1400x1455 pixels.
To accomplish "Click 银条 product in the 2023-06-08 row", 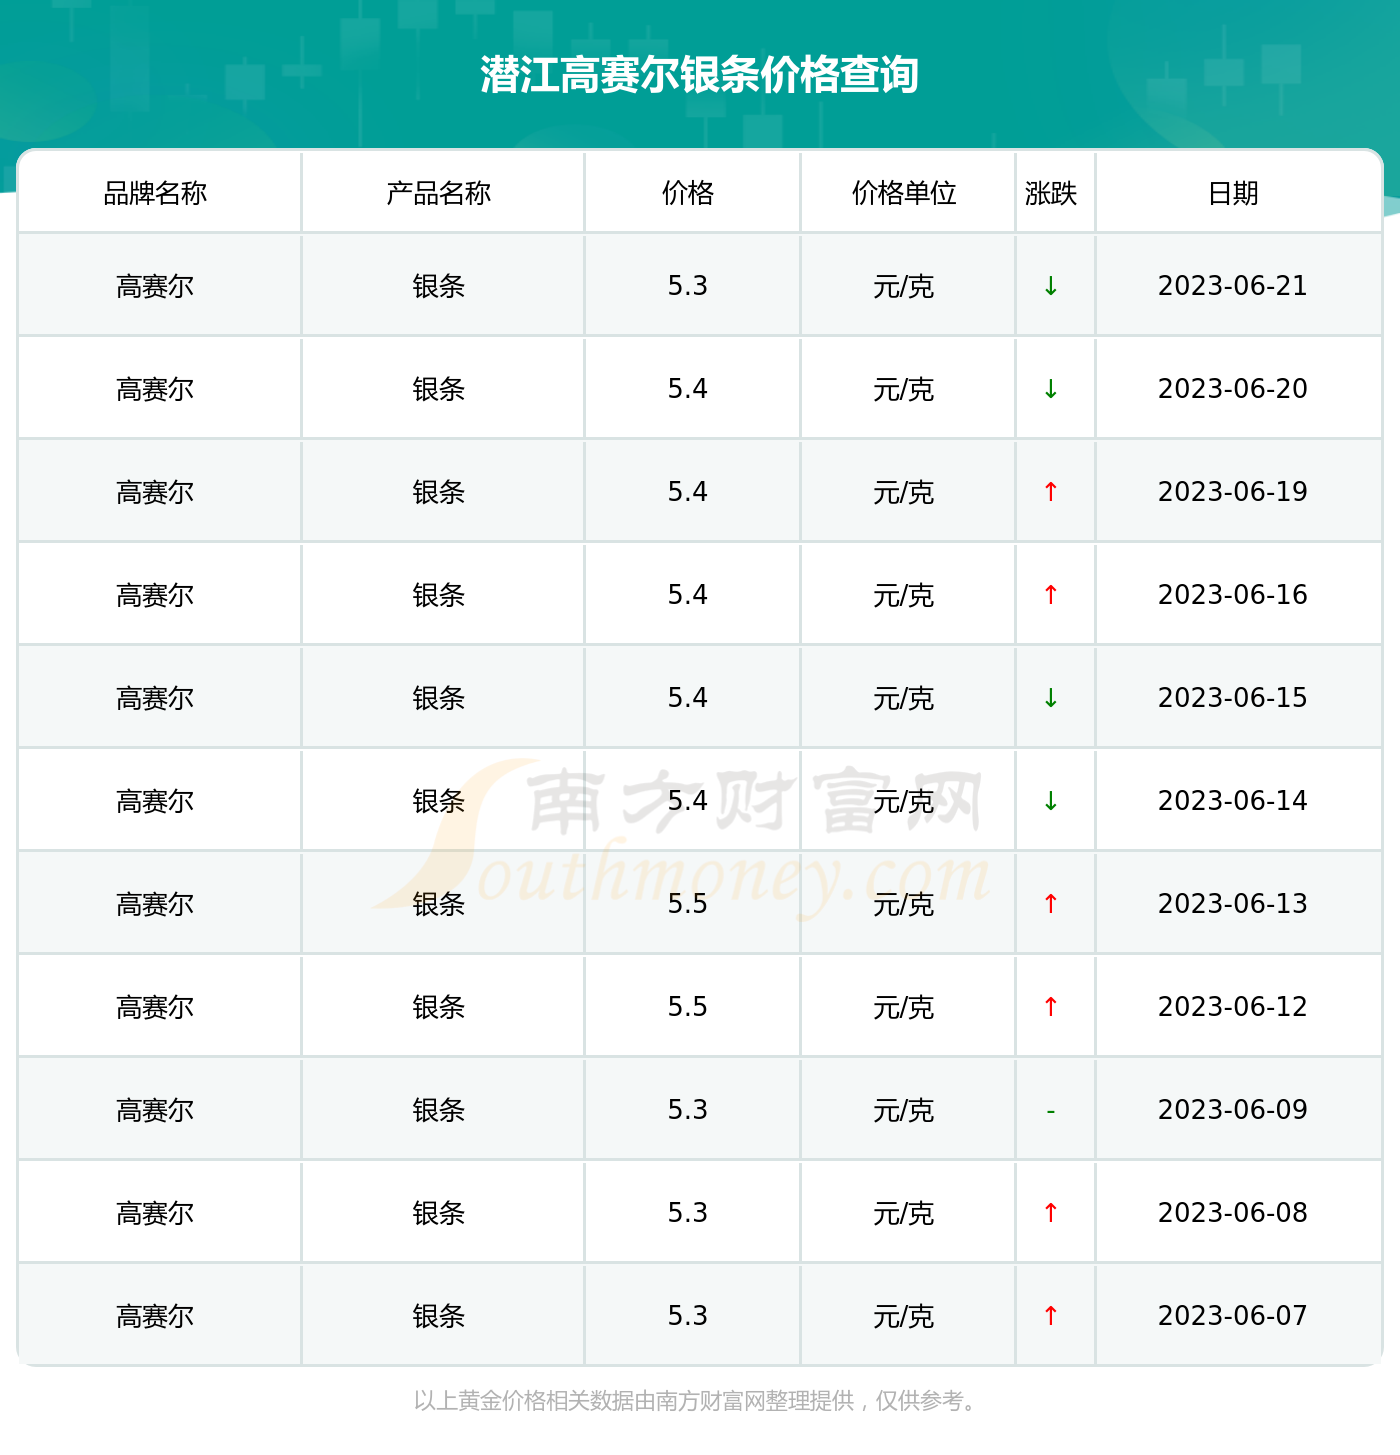I will pos(439,1214).
